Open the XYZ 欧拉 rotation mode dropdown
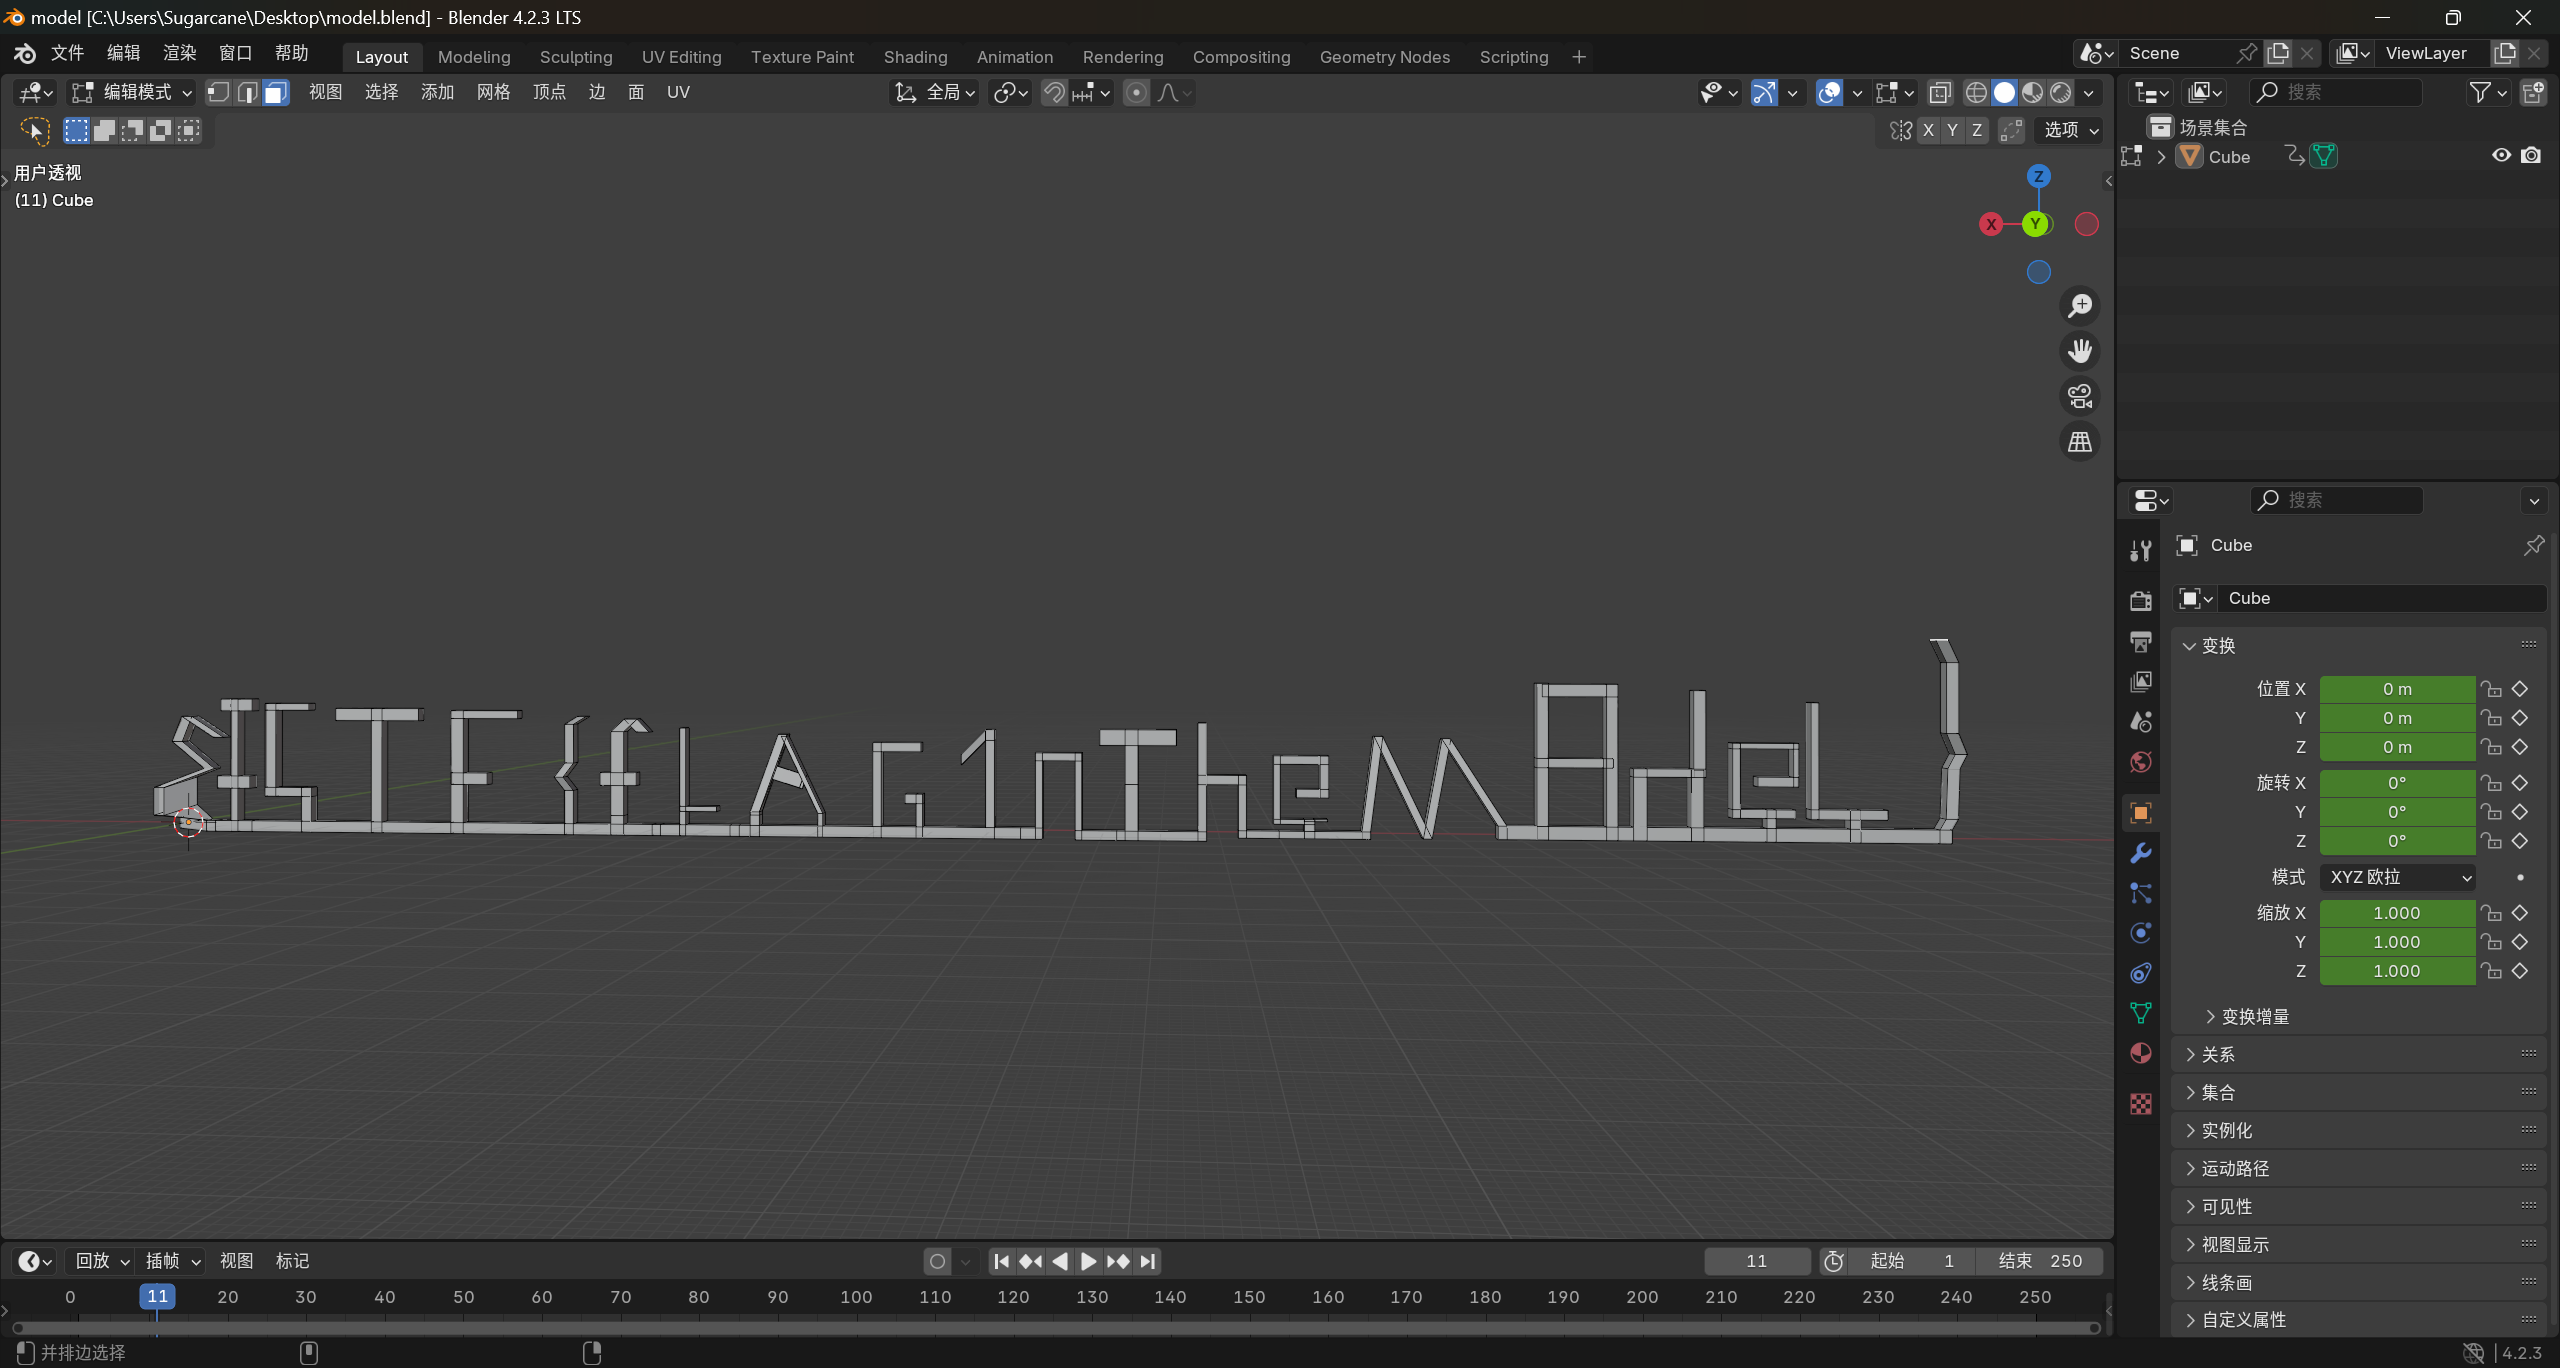Screen dimensions: 2560x1368 click(2397, 877)
